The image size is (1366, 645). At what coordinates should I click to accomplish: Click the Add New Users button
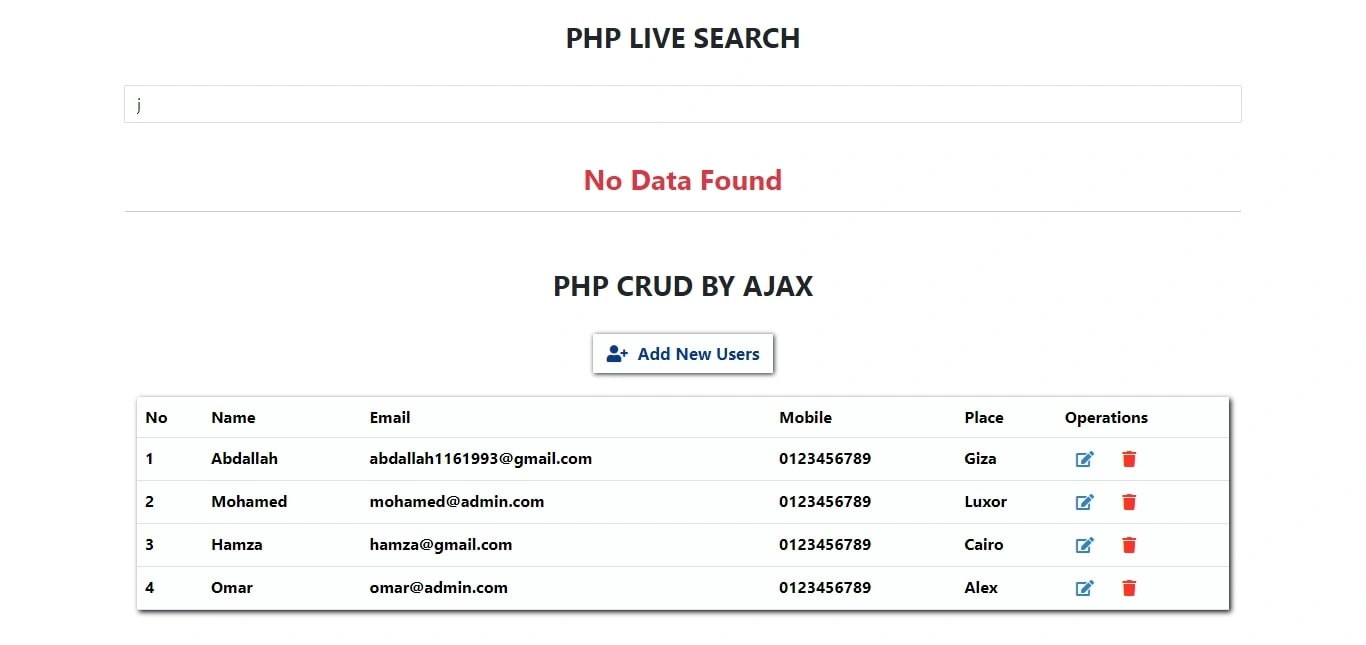[683, 354]
